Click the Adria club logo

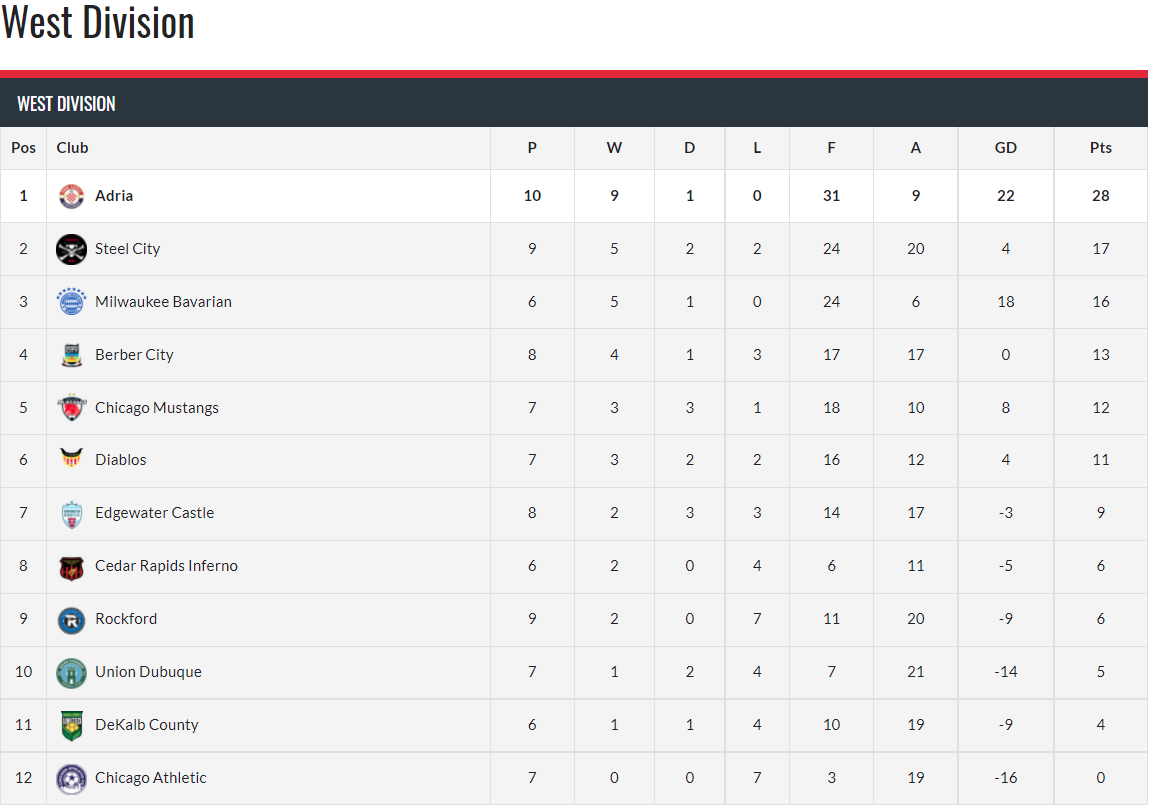pyautogui.click(x=72, y=196)
